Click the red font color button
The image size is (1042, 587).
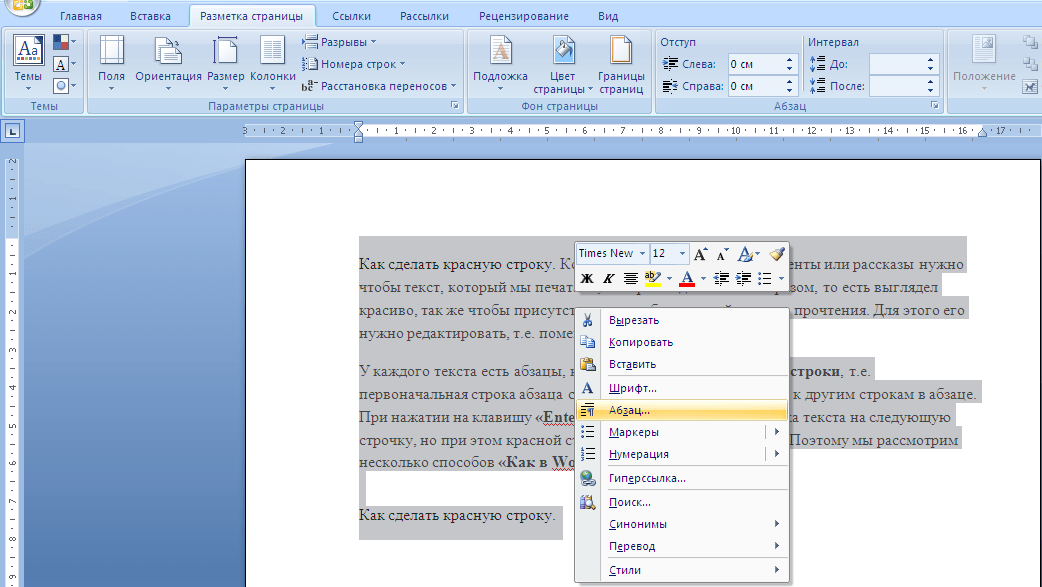(x=687, y=278)
